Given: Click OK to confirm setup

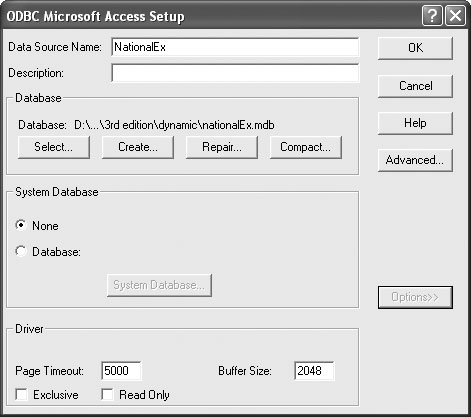Looking at the screenshot, I should (x=415, y=48).
